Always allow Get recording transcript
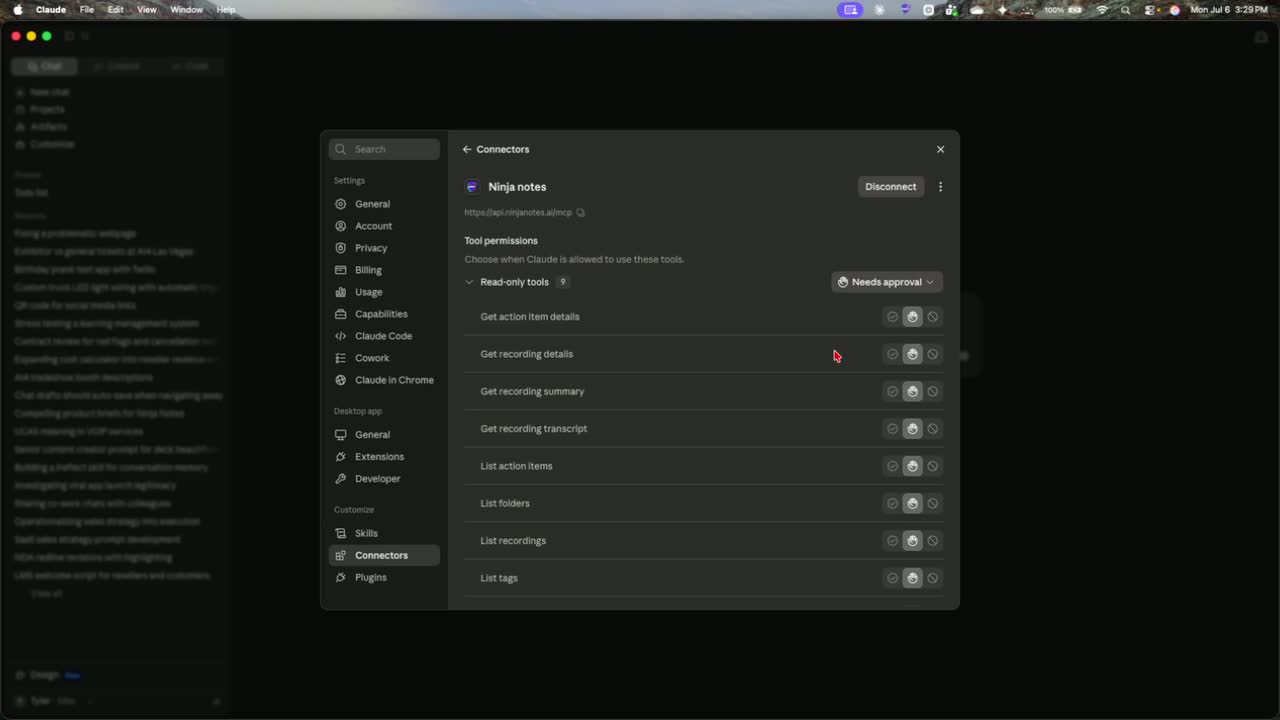Screen dimensions: 1280x720 click(x=892, y=429)
